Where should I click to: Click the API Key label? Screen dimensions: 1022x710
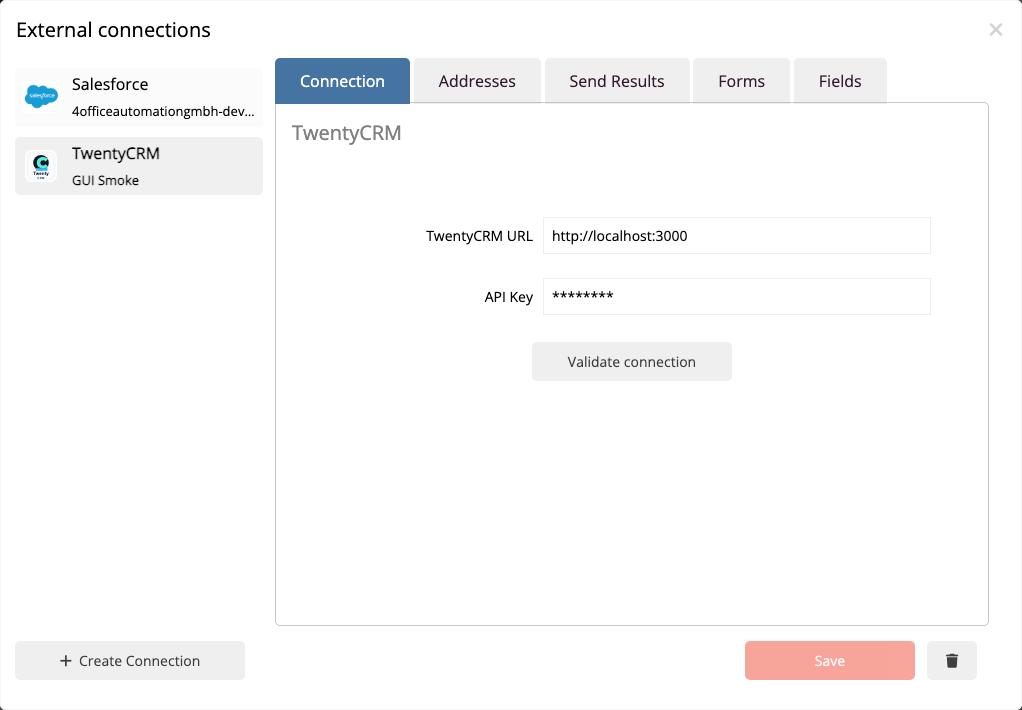point(508,297)
